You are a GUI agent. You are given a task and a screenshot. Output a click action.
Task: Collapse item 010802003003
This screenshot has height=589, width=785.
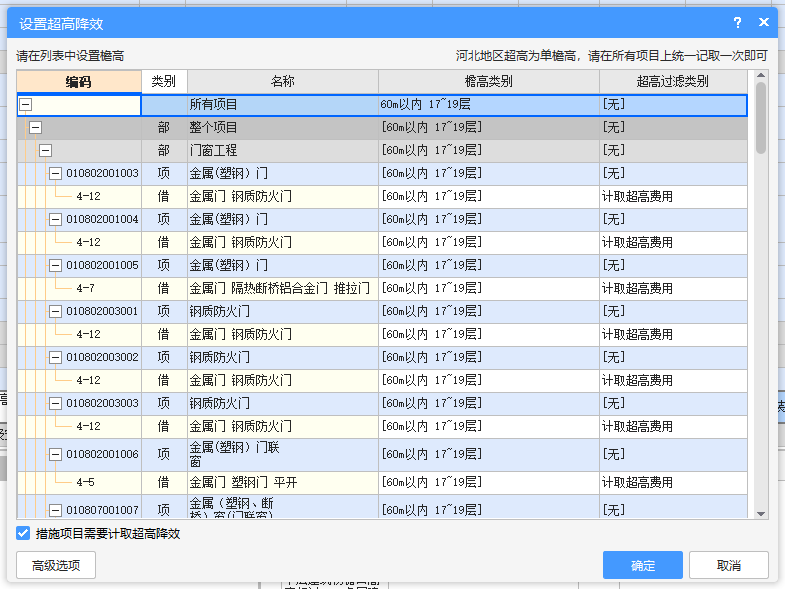(x=55, y=403)
